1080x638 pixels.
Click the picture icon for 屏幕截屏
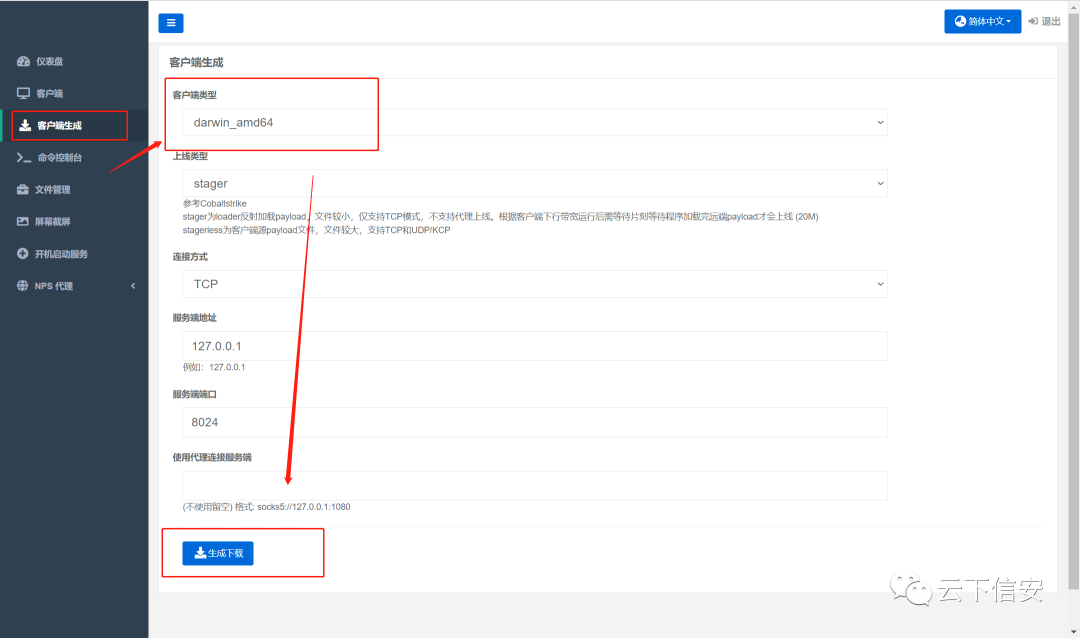(x=23, y=221)
